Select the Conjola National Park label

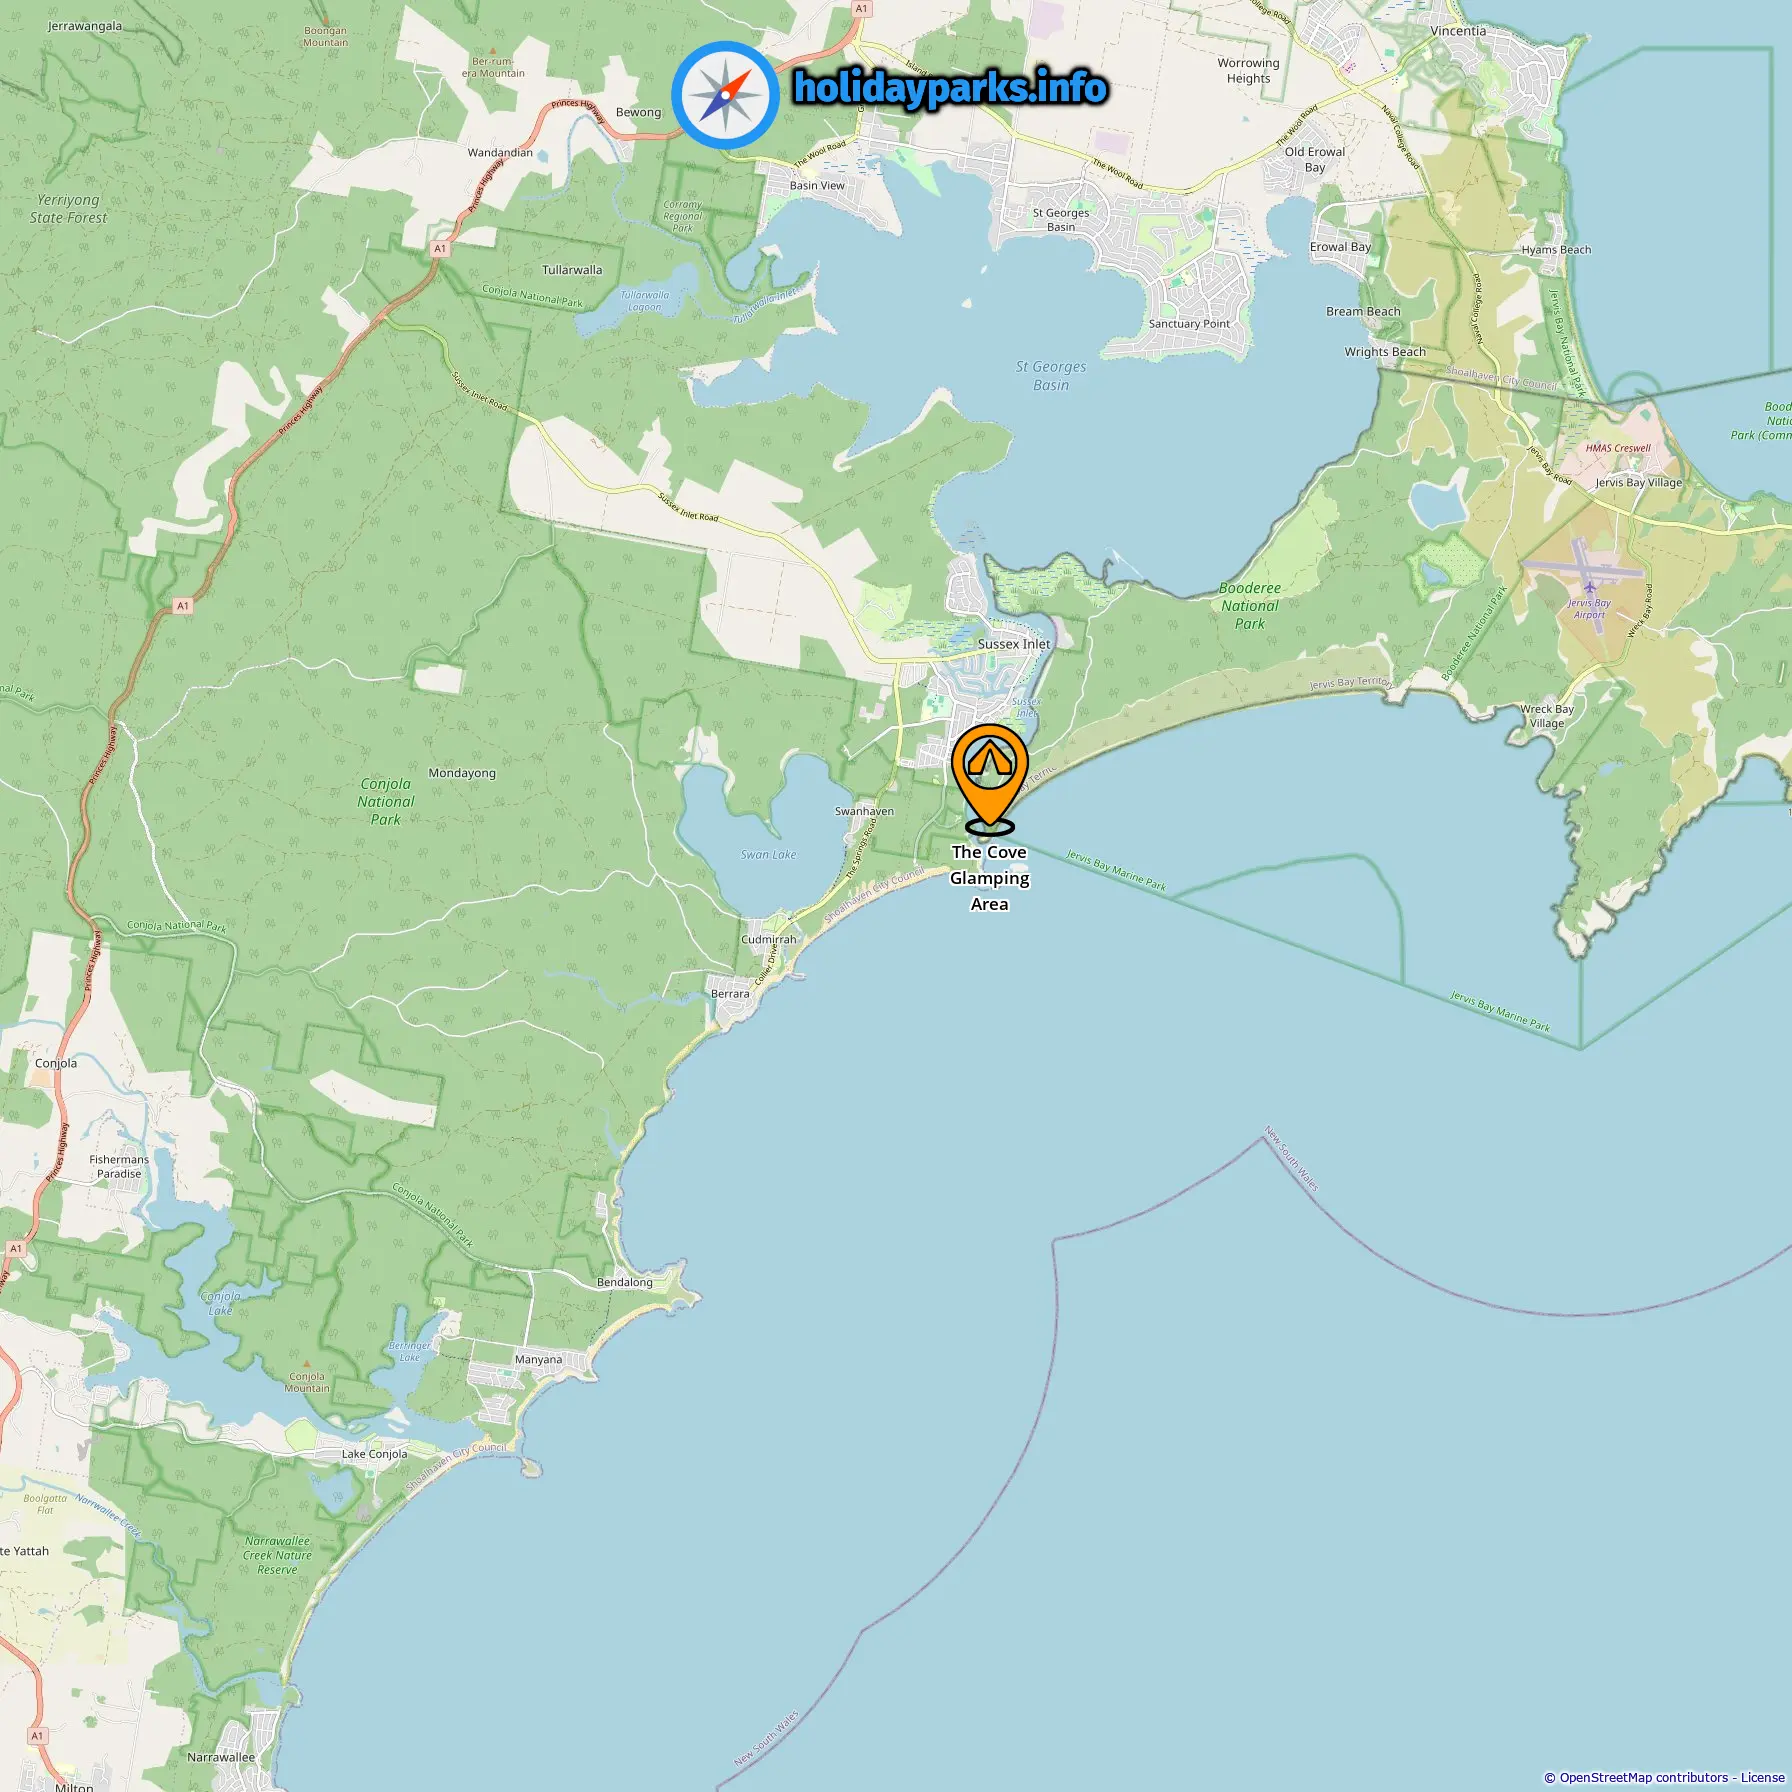click(386, 802)
